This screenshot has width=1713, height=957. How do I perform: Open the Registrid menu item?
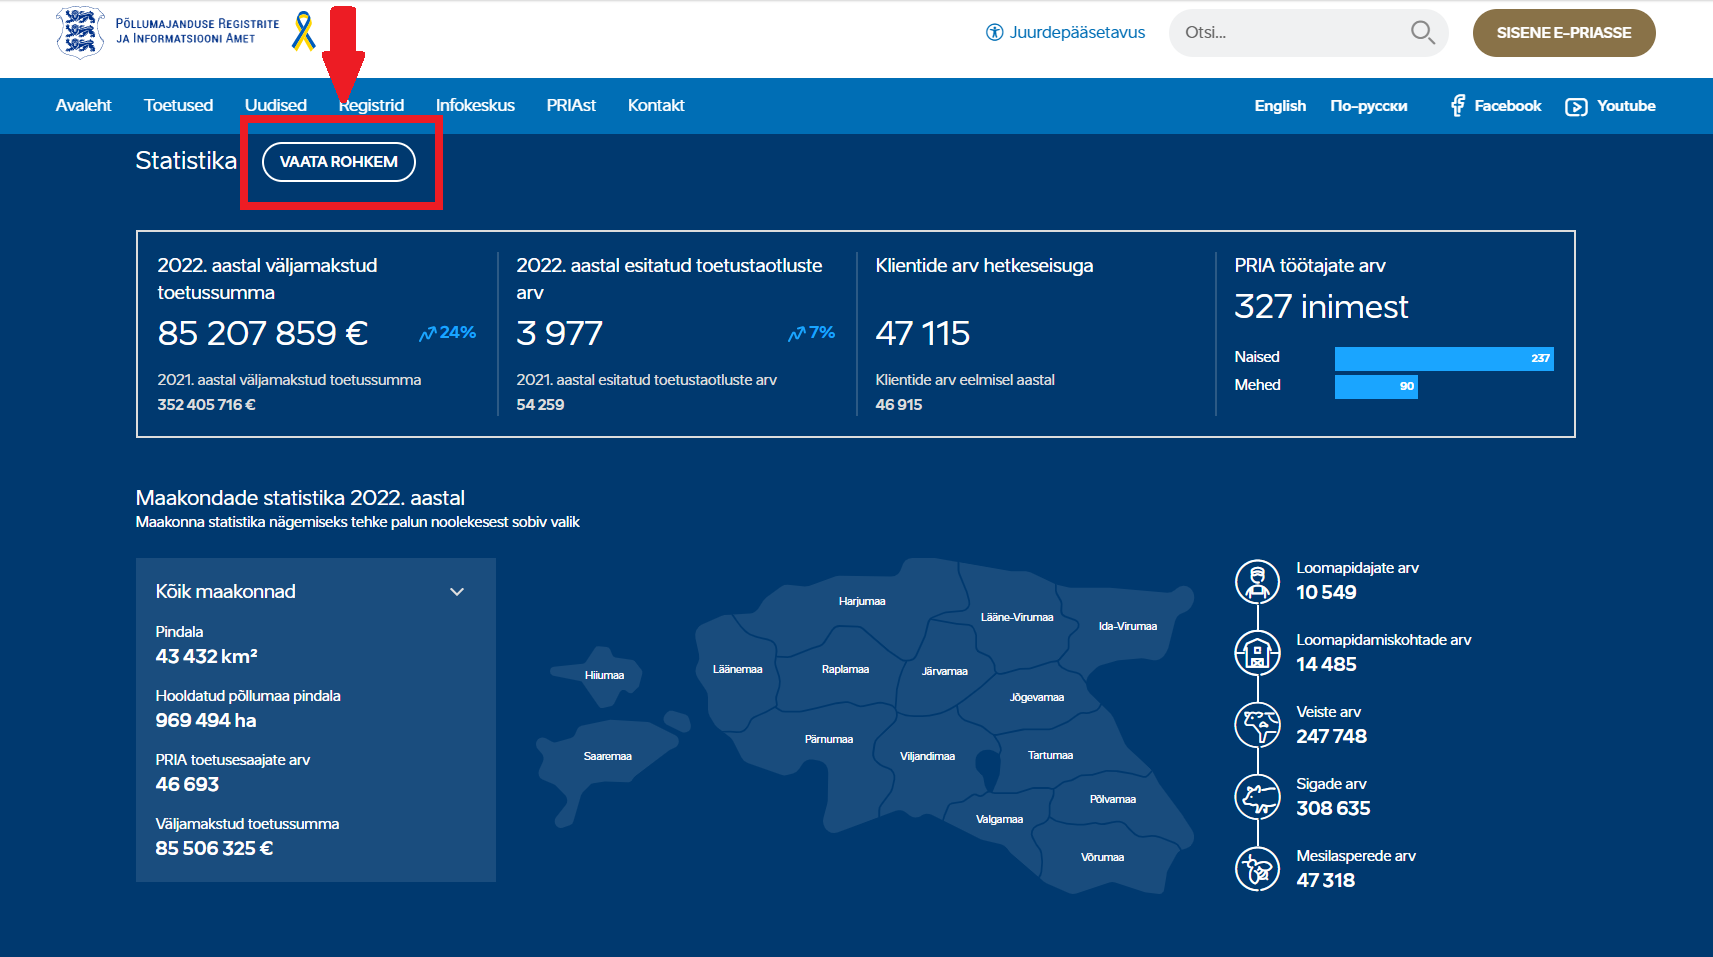[371, 106]
